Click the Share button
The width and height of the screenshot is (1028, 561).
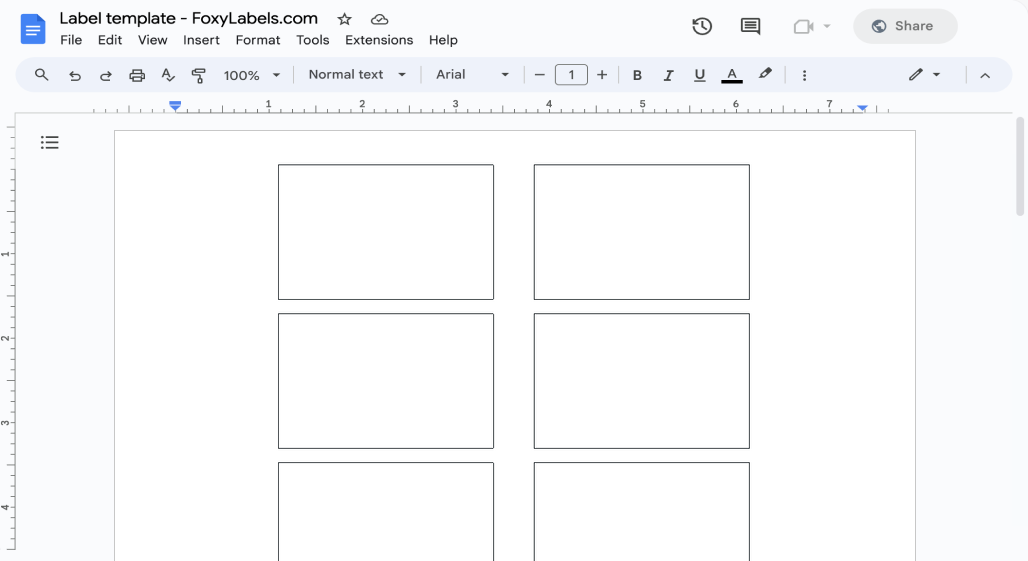[x=905, y=26]
